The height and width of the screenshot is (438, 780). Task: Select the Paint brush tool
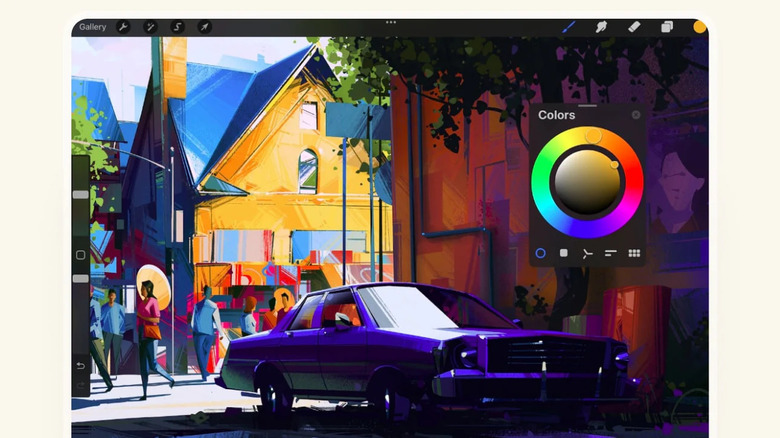(x=568, y=27)
